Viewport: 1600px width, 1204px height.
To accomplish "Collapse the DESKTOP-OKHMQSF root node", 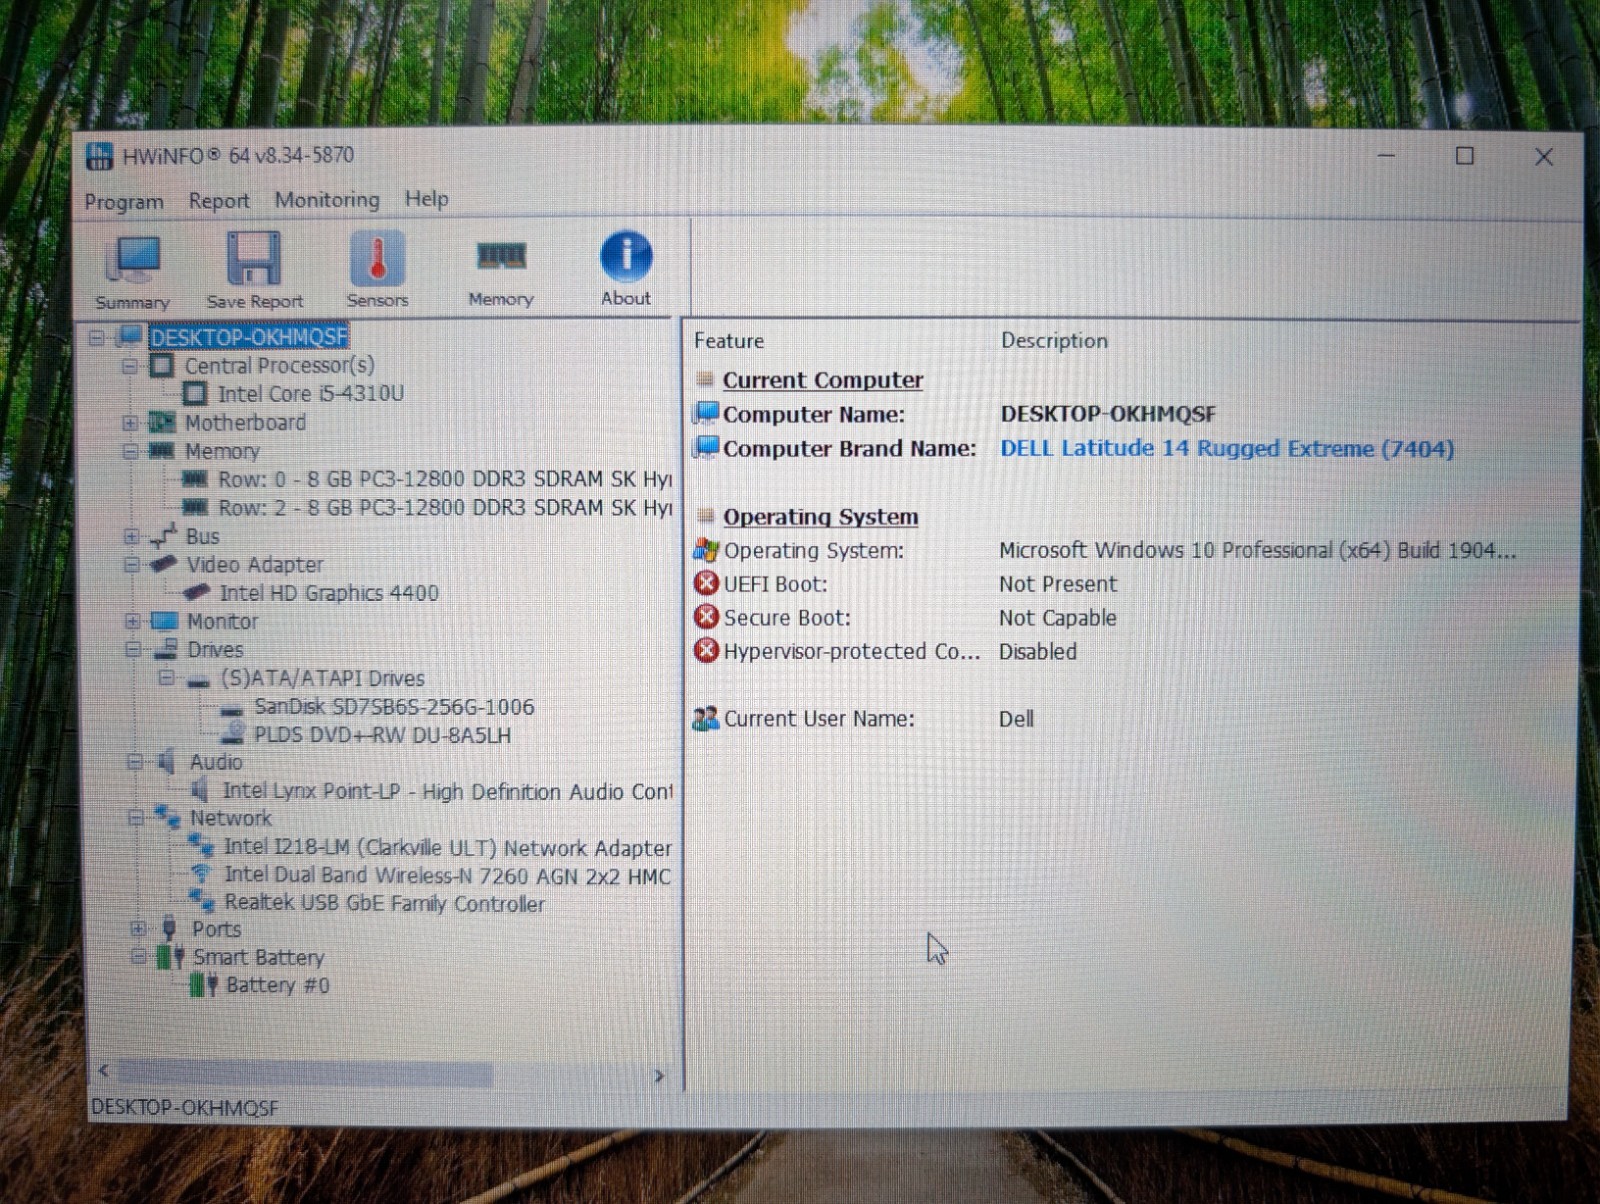I will click(97, 338).
